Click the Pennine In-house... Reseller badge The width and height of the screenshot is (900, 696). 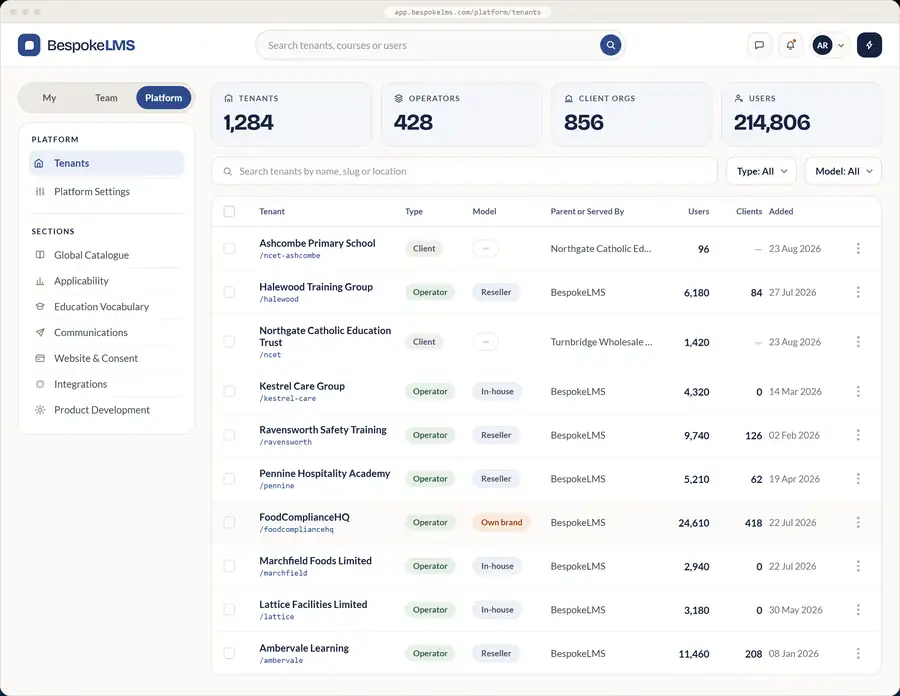[x=496, y=479]
